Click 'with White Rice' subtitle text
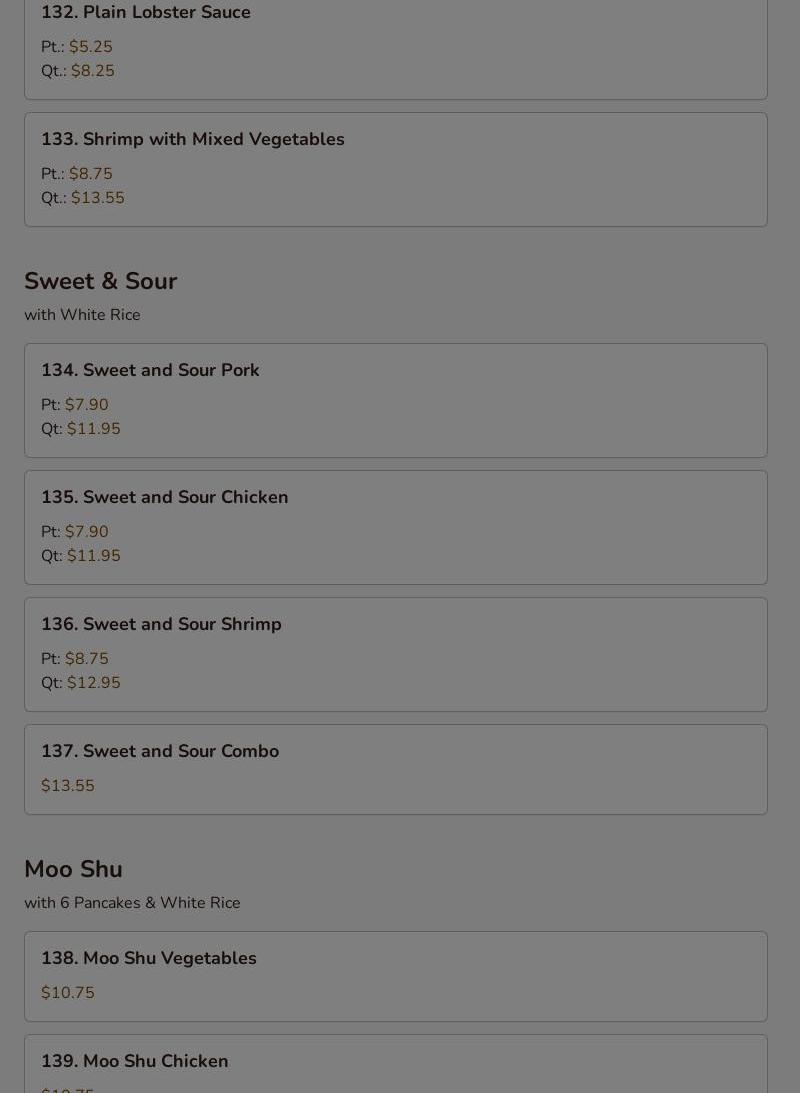This screenshot has height=1093, width=800. tap(82, 315)
